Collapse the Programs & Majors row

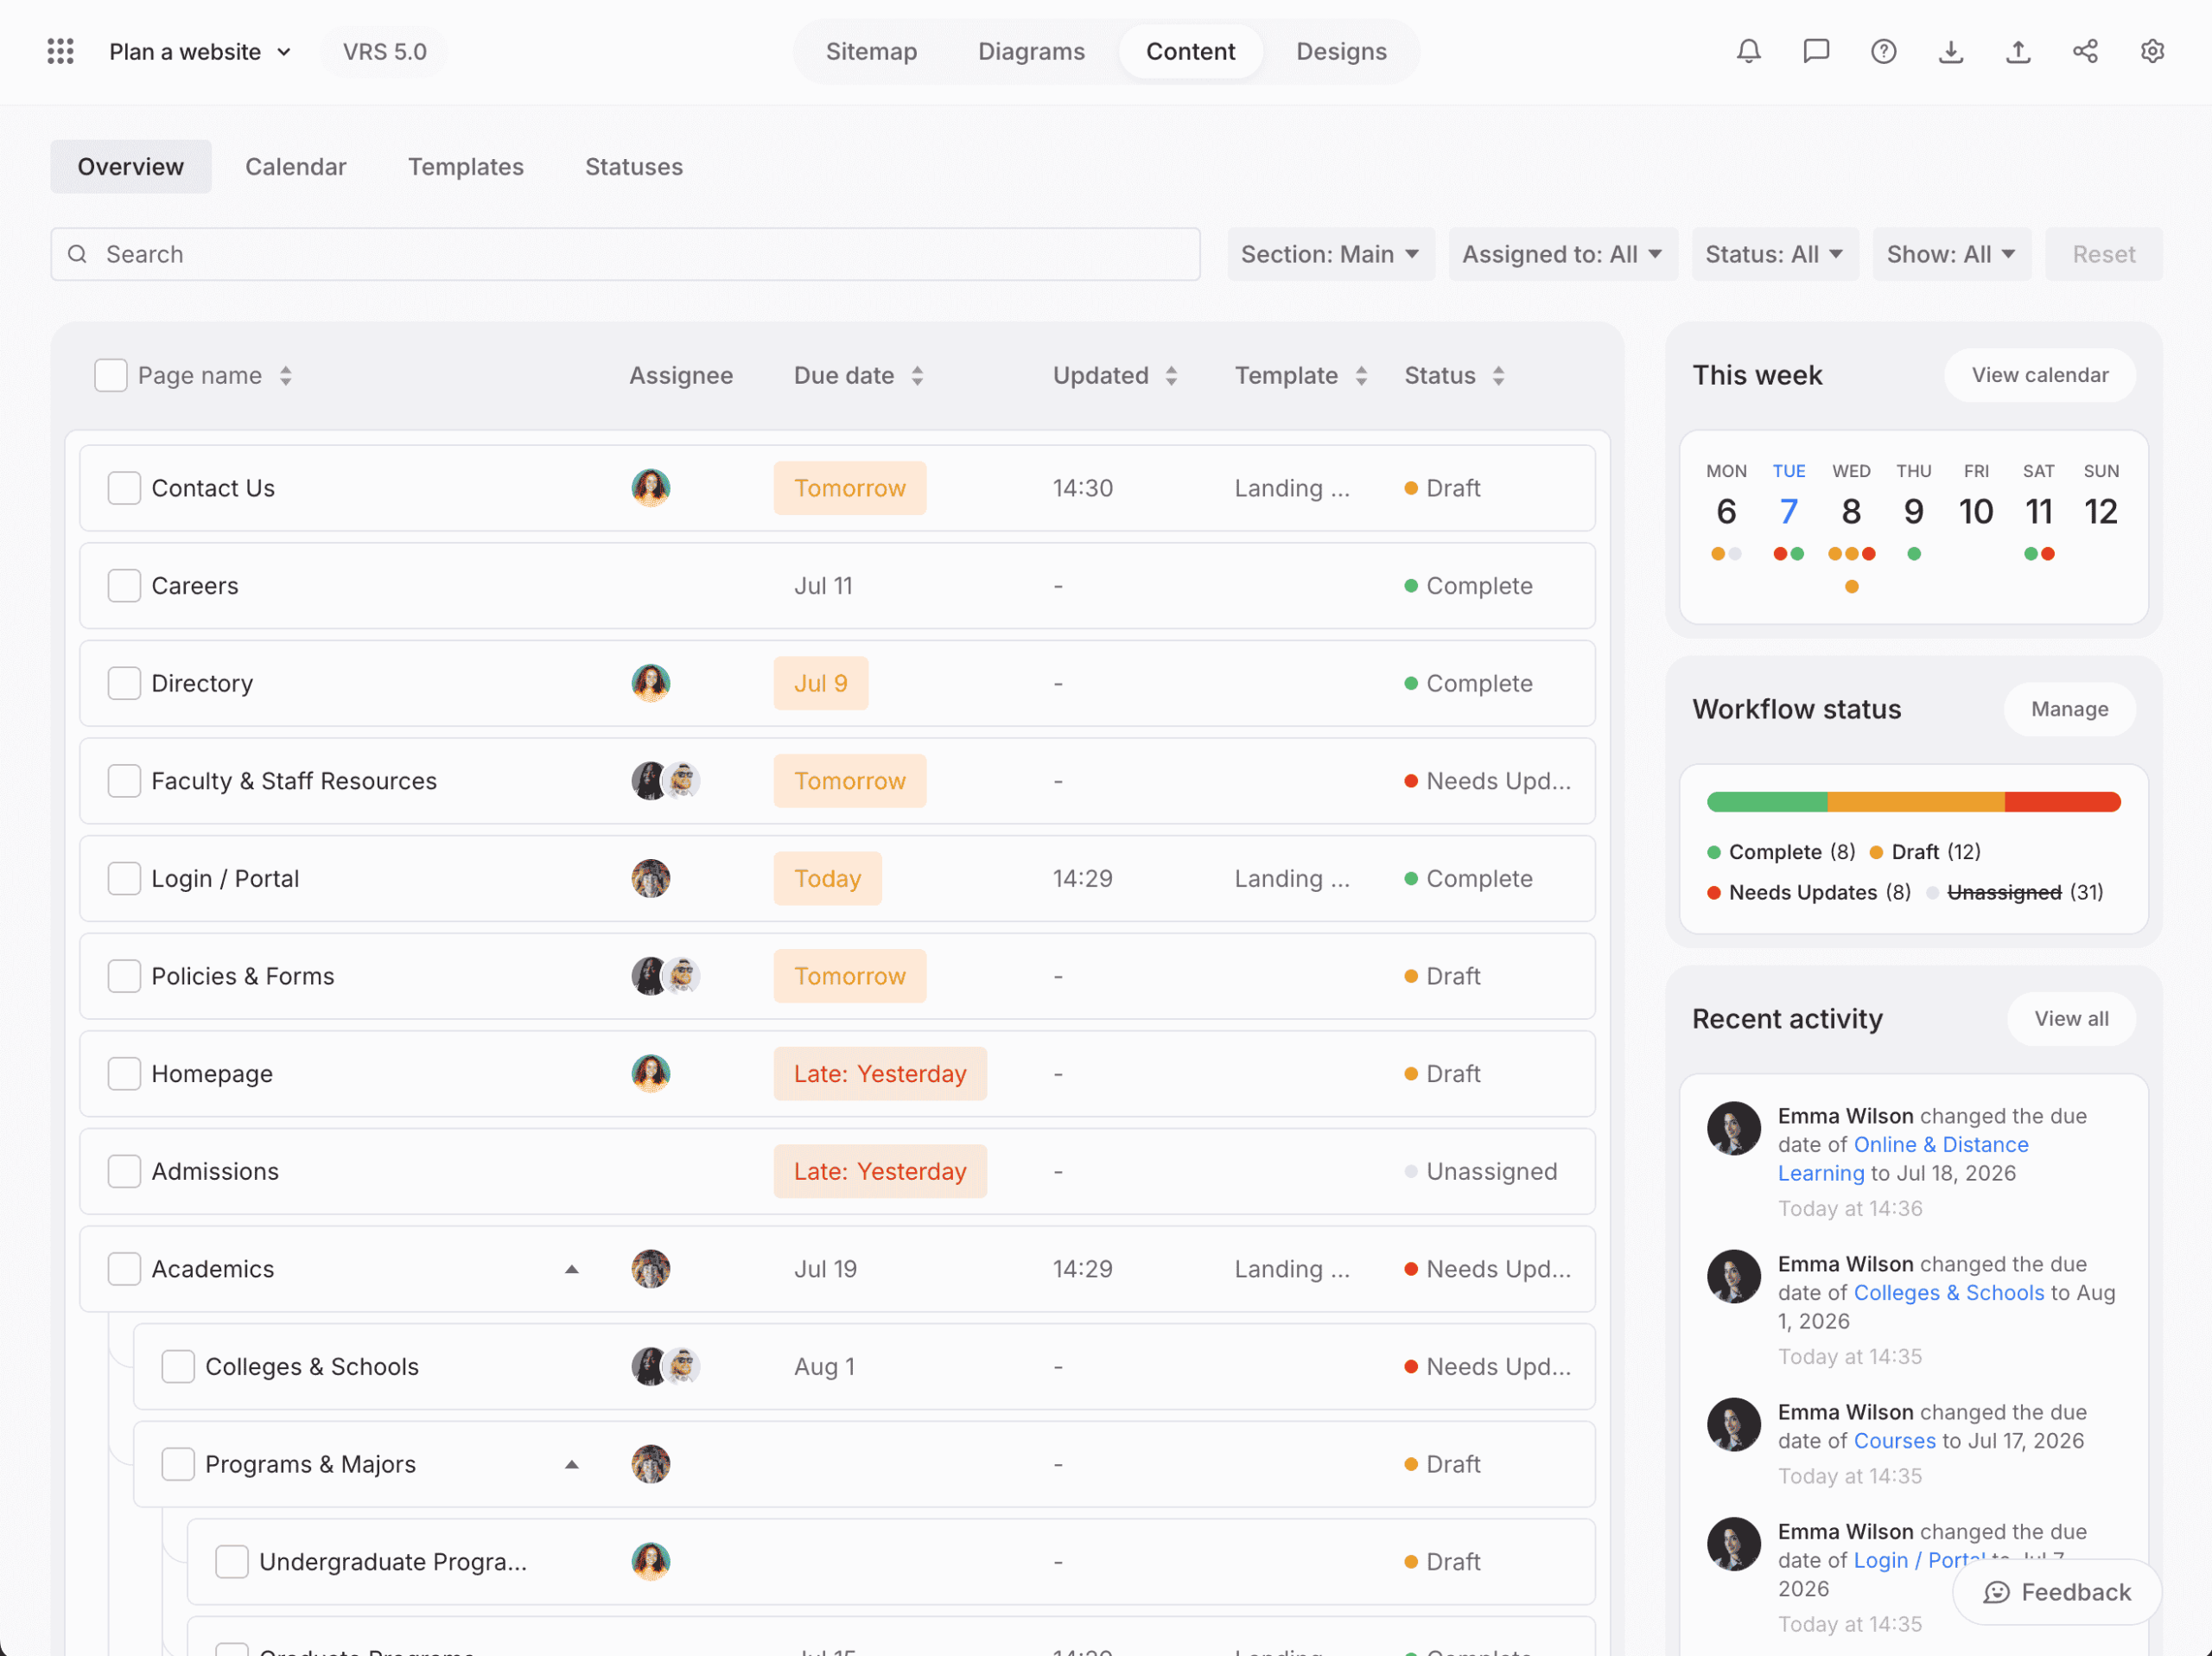coord(571,1464)
